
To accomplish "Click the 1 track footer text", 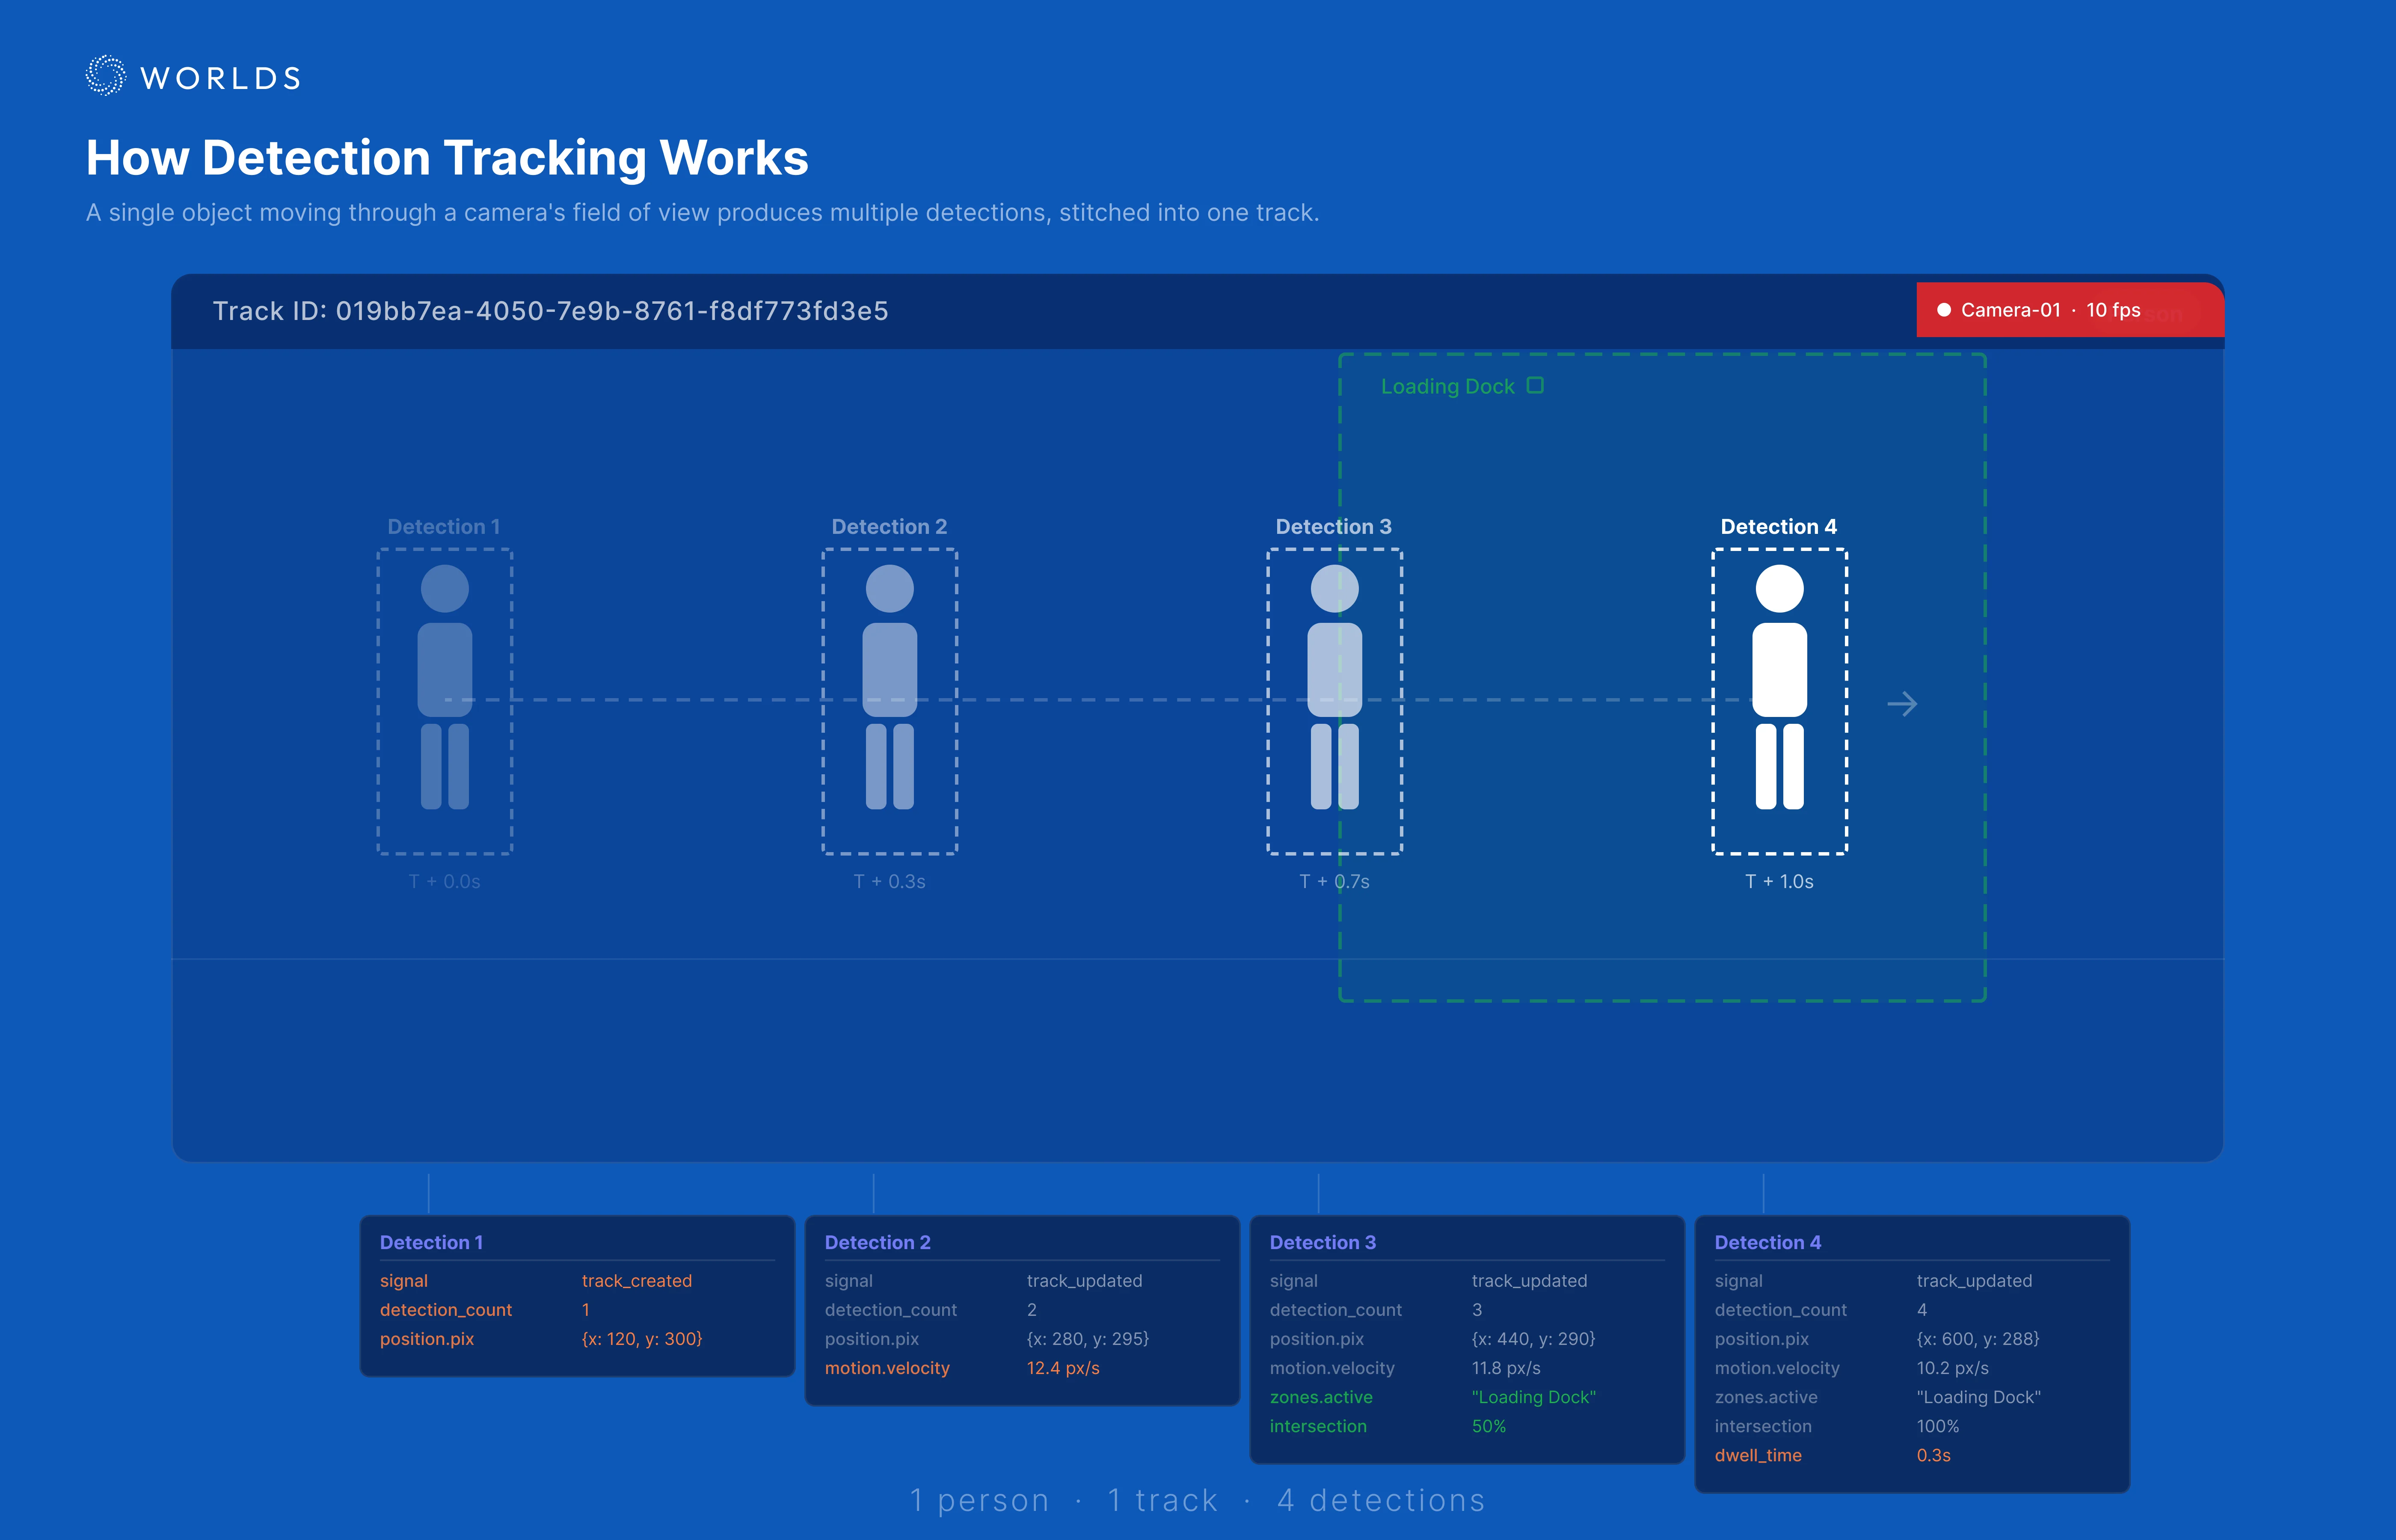I will point(1162,1500).
